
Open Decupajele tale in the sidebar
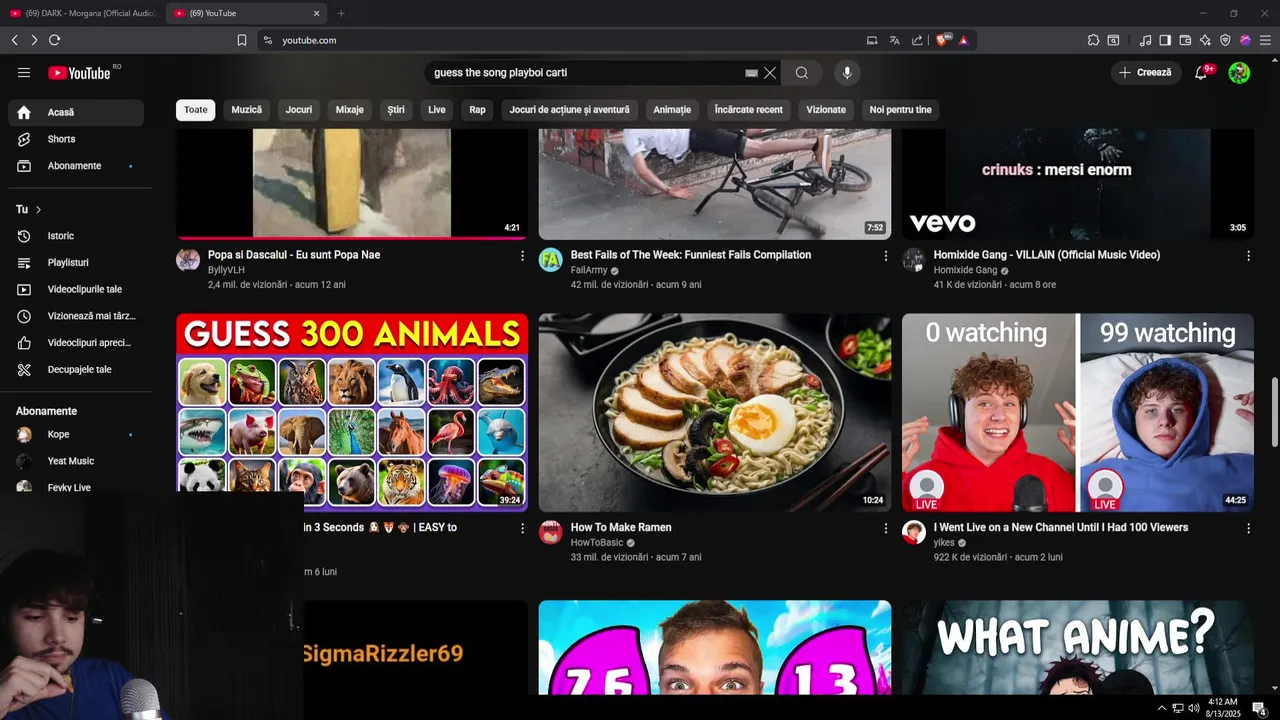coord(76,370)
